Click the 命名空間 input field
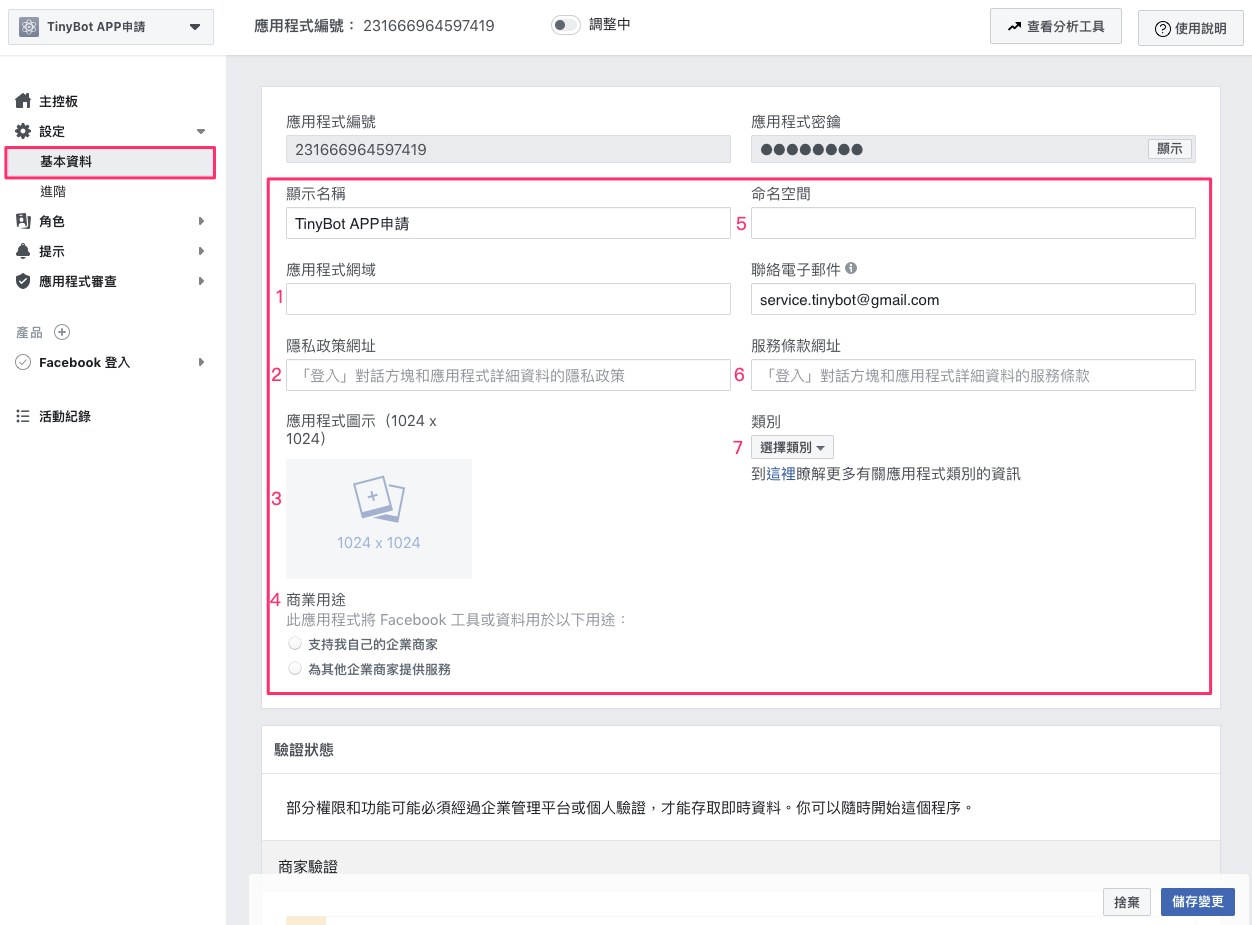This screenshot has height=925, width=1252. 973,223
